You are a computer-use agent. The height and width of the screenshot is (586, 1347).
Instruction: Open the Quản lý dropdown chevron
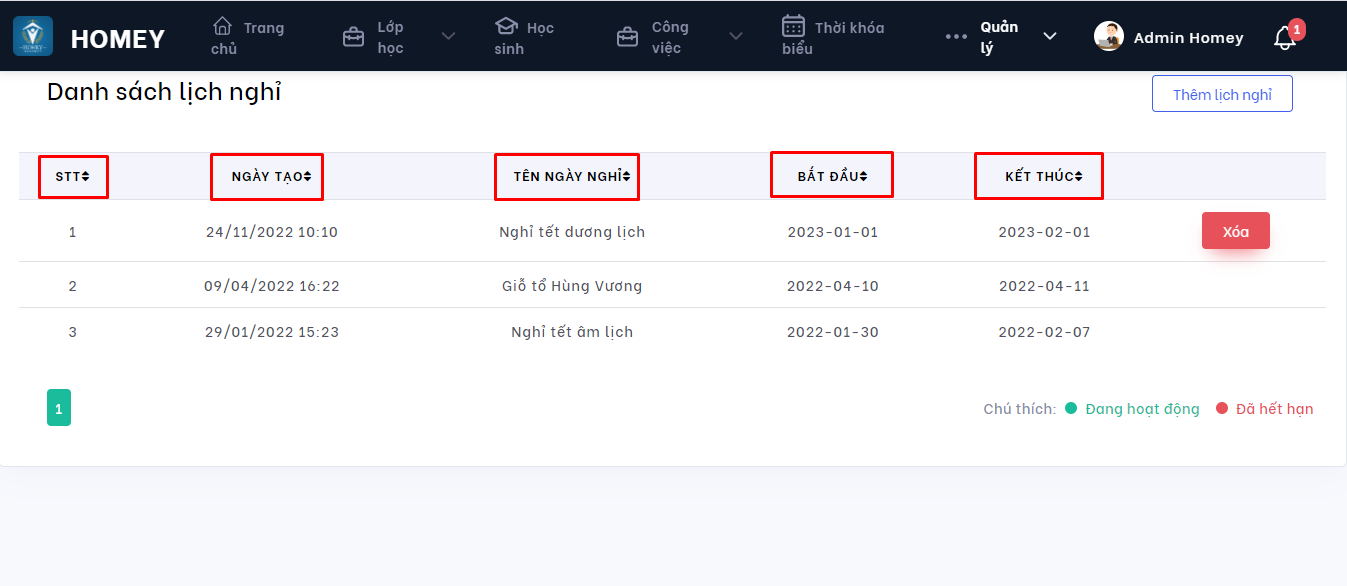pos(1050,37)
